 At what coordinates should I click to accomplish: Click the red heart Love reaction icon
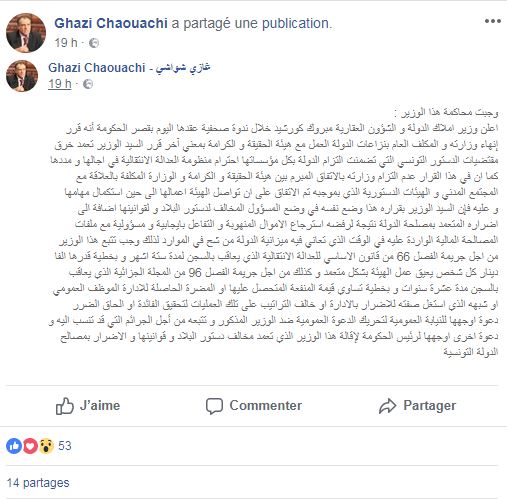click(30, 446)
